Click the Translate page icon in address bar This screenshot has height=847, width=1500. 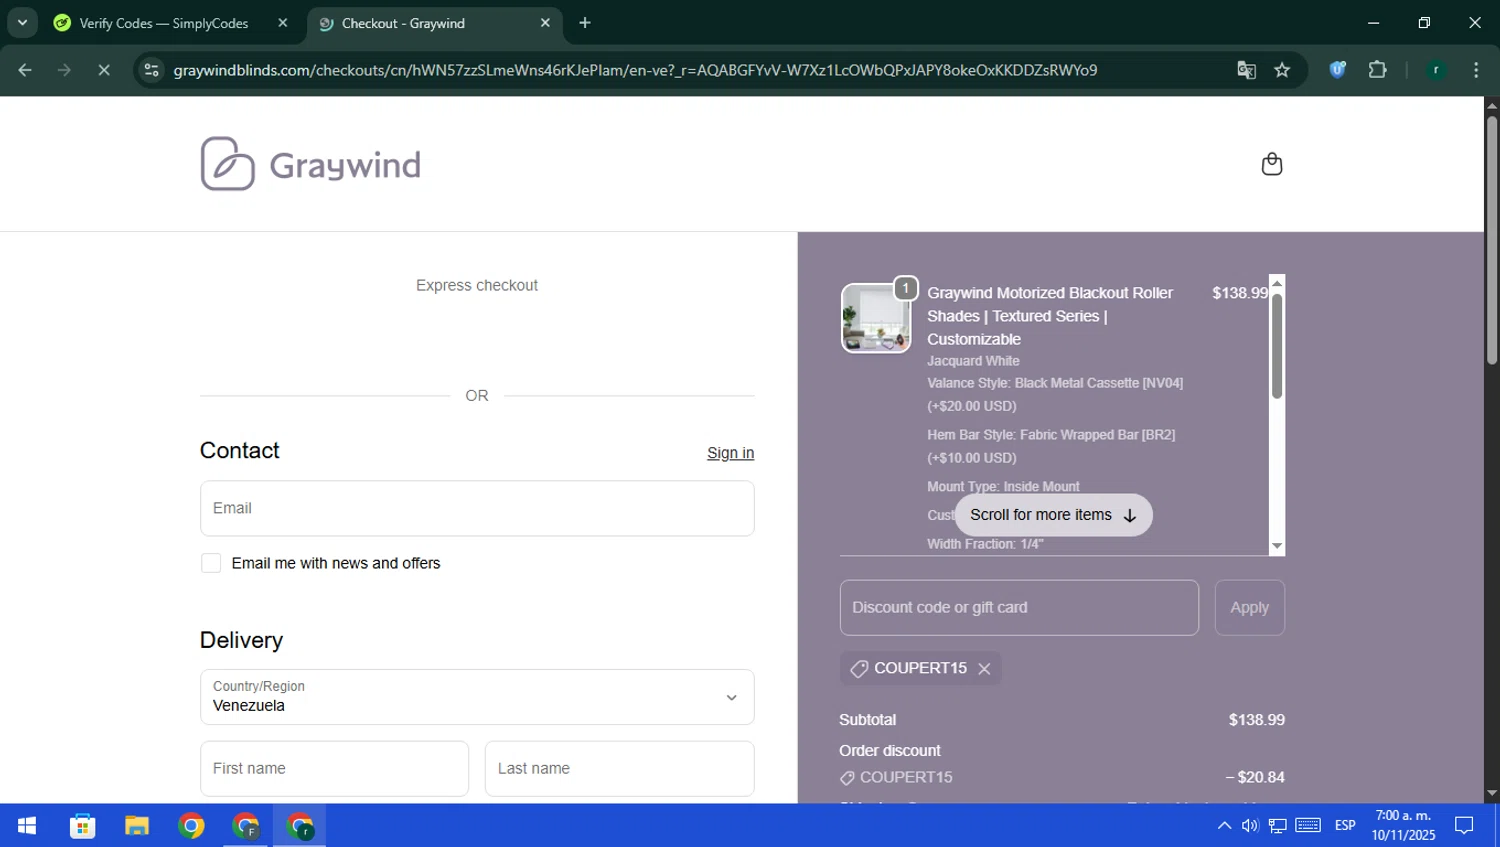pos(1246,70)
